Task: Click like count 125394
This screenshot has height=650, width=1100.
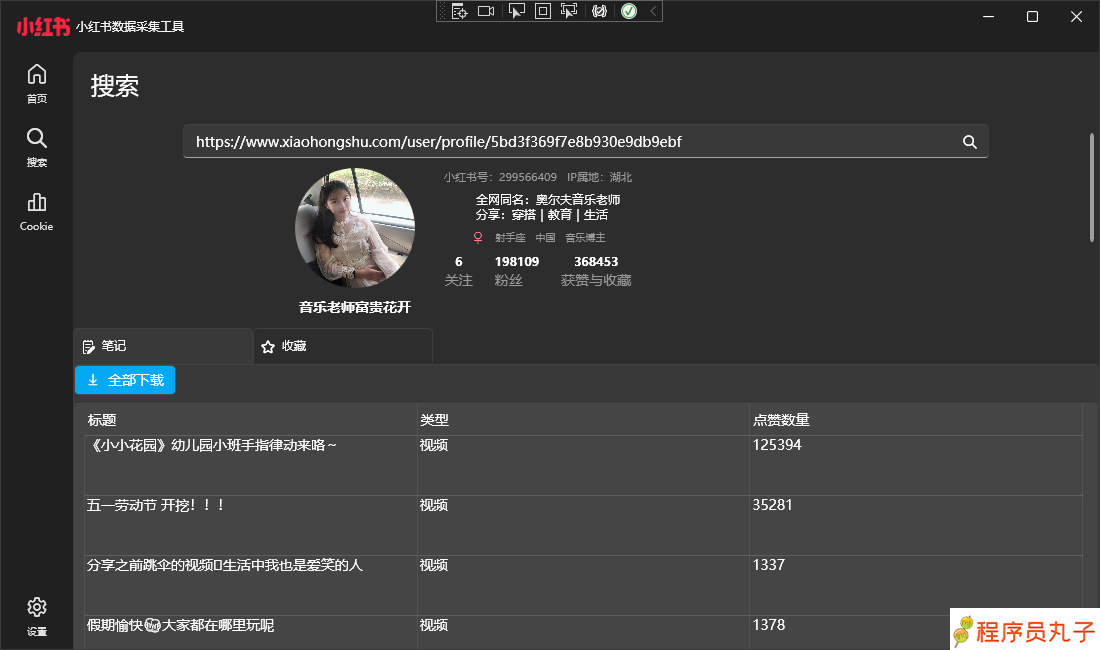Action: point(777,445)
